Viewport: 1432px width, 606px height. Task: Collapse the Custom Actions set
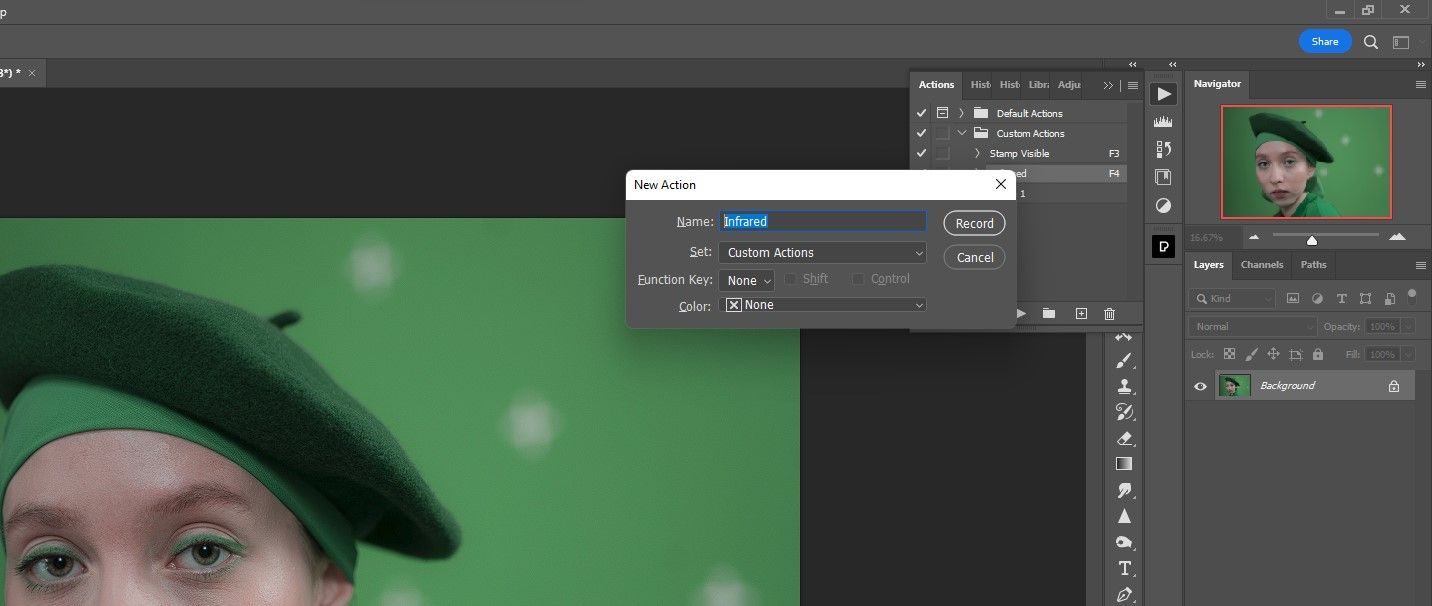[x=961, y=133]
